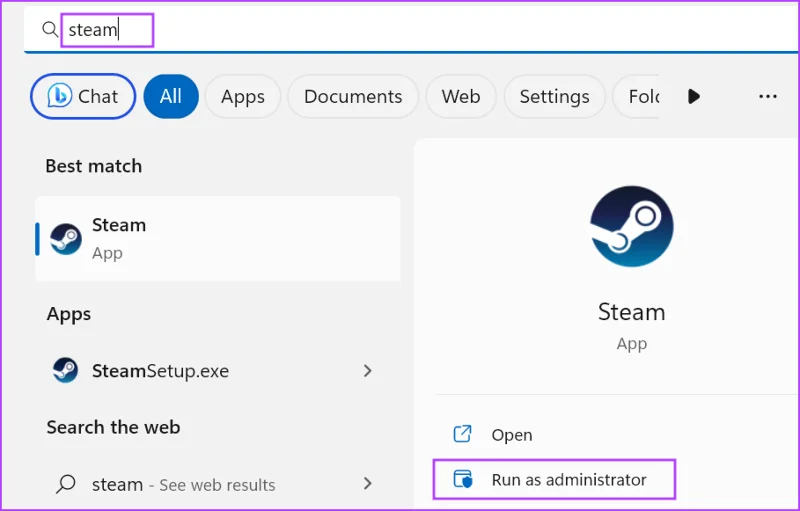Click the search box containing steam
The height and width of the screenshot is (511, 800).
pos(411,30)
